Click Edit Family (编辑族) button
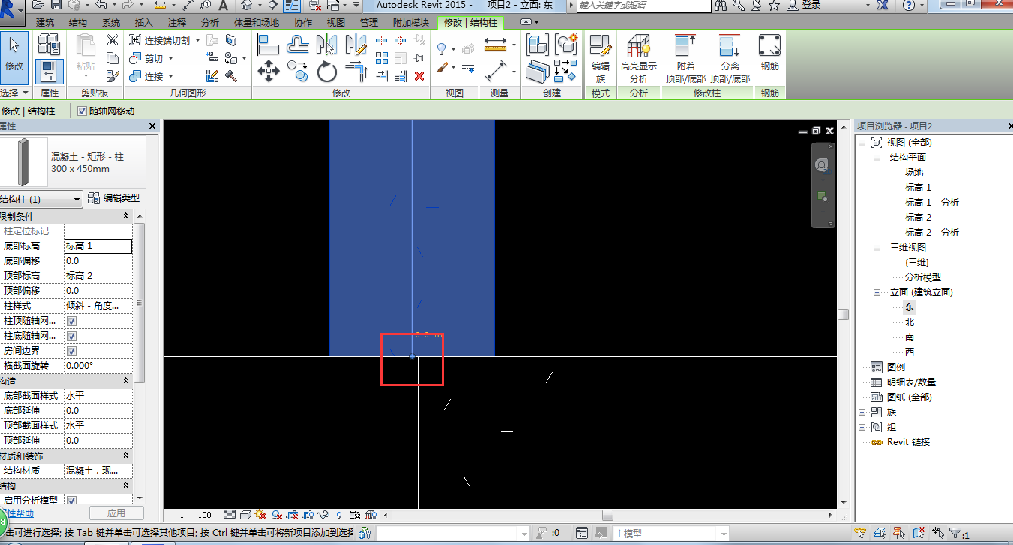1013x545 pixels. click(600, 58)
